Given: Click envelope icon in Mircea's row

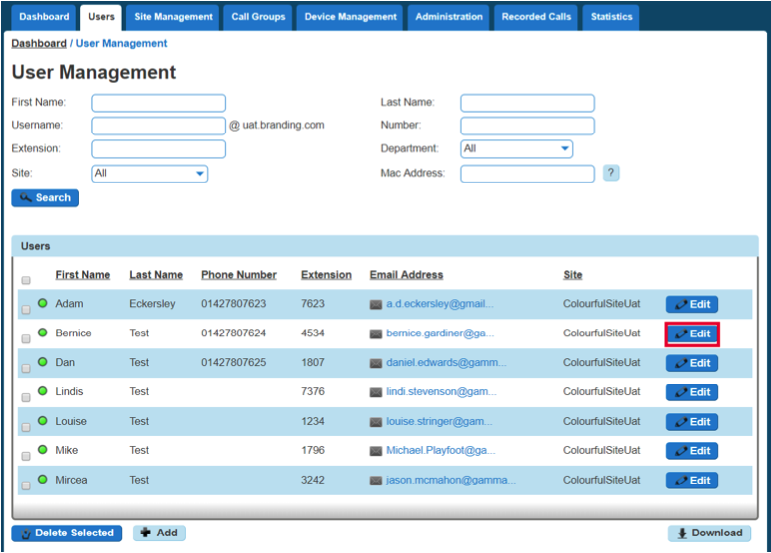Looking at the screenshot, I should point(376,481).
